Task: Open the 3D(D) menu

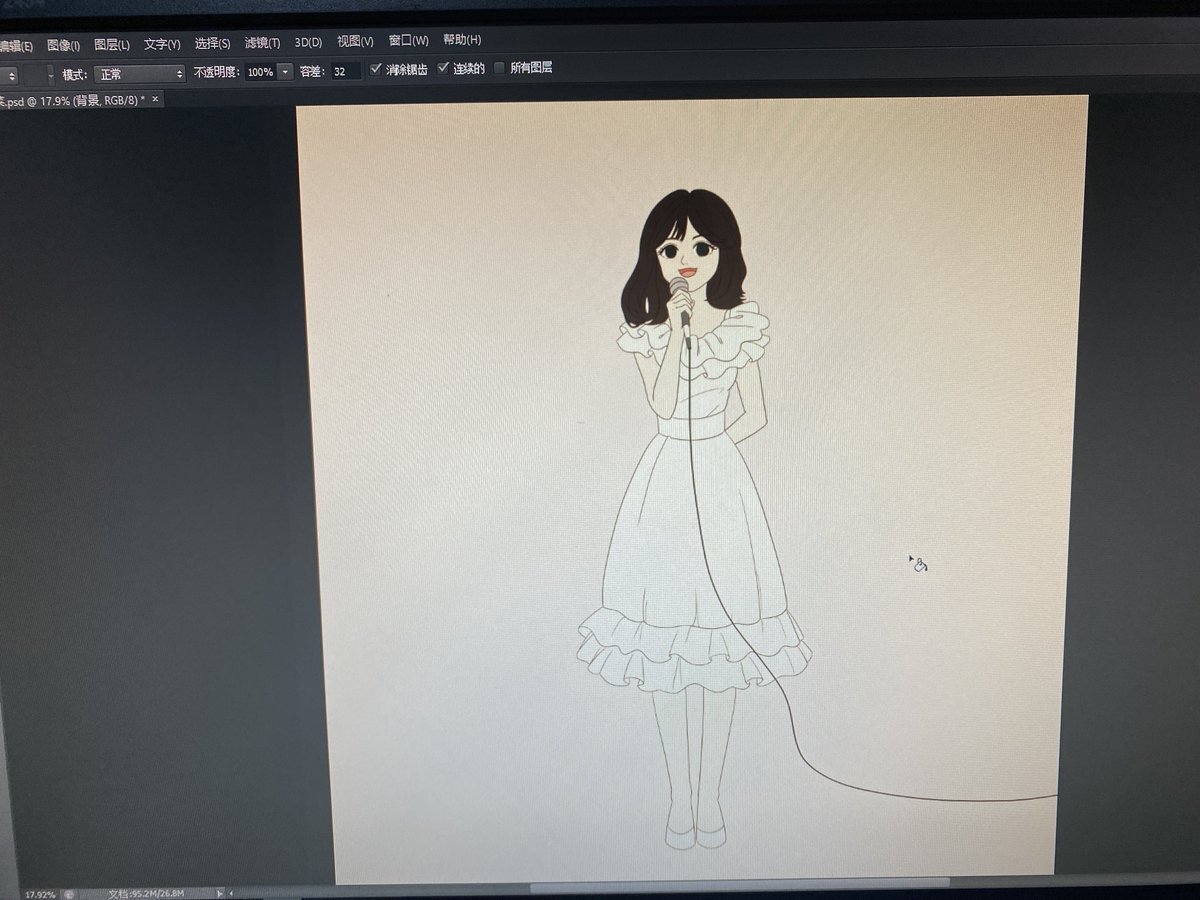Action: [308, 42]
